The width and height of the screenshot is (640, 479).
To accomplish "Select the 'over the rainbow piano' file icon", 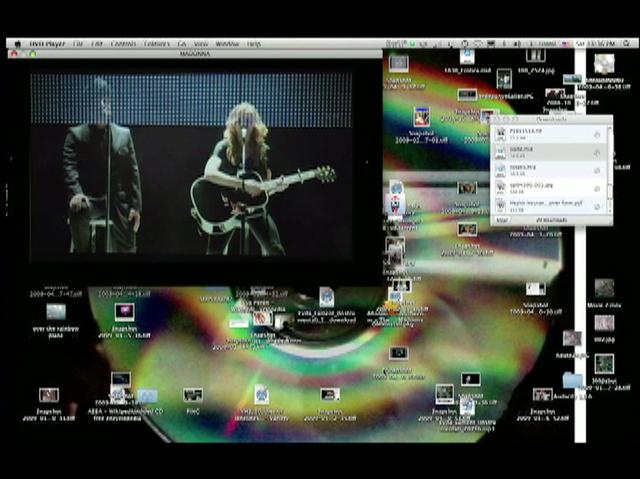I will pyautogui.click(x=56, y=312).
